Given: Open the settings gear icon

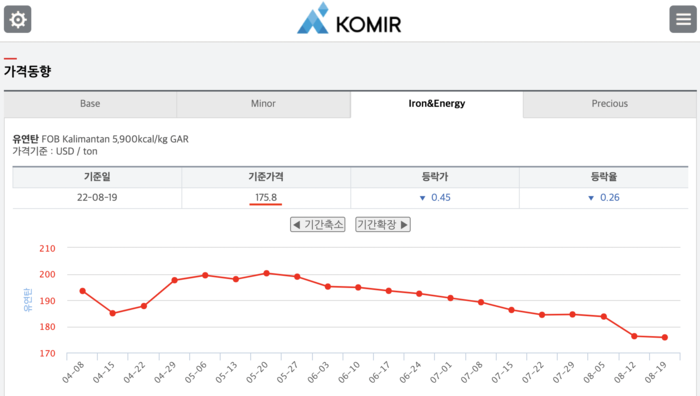Looking at the screenshot, I should tap(18, 19).
